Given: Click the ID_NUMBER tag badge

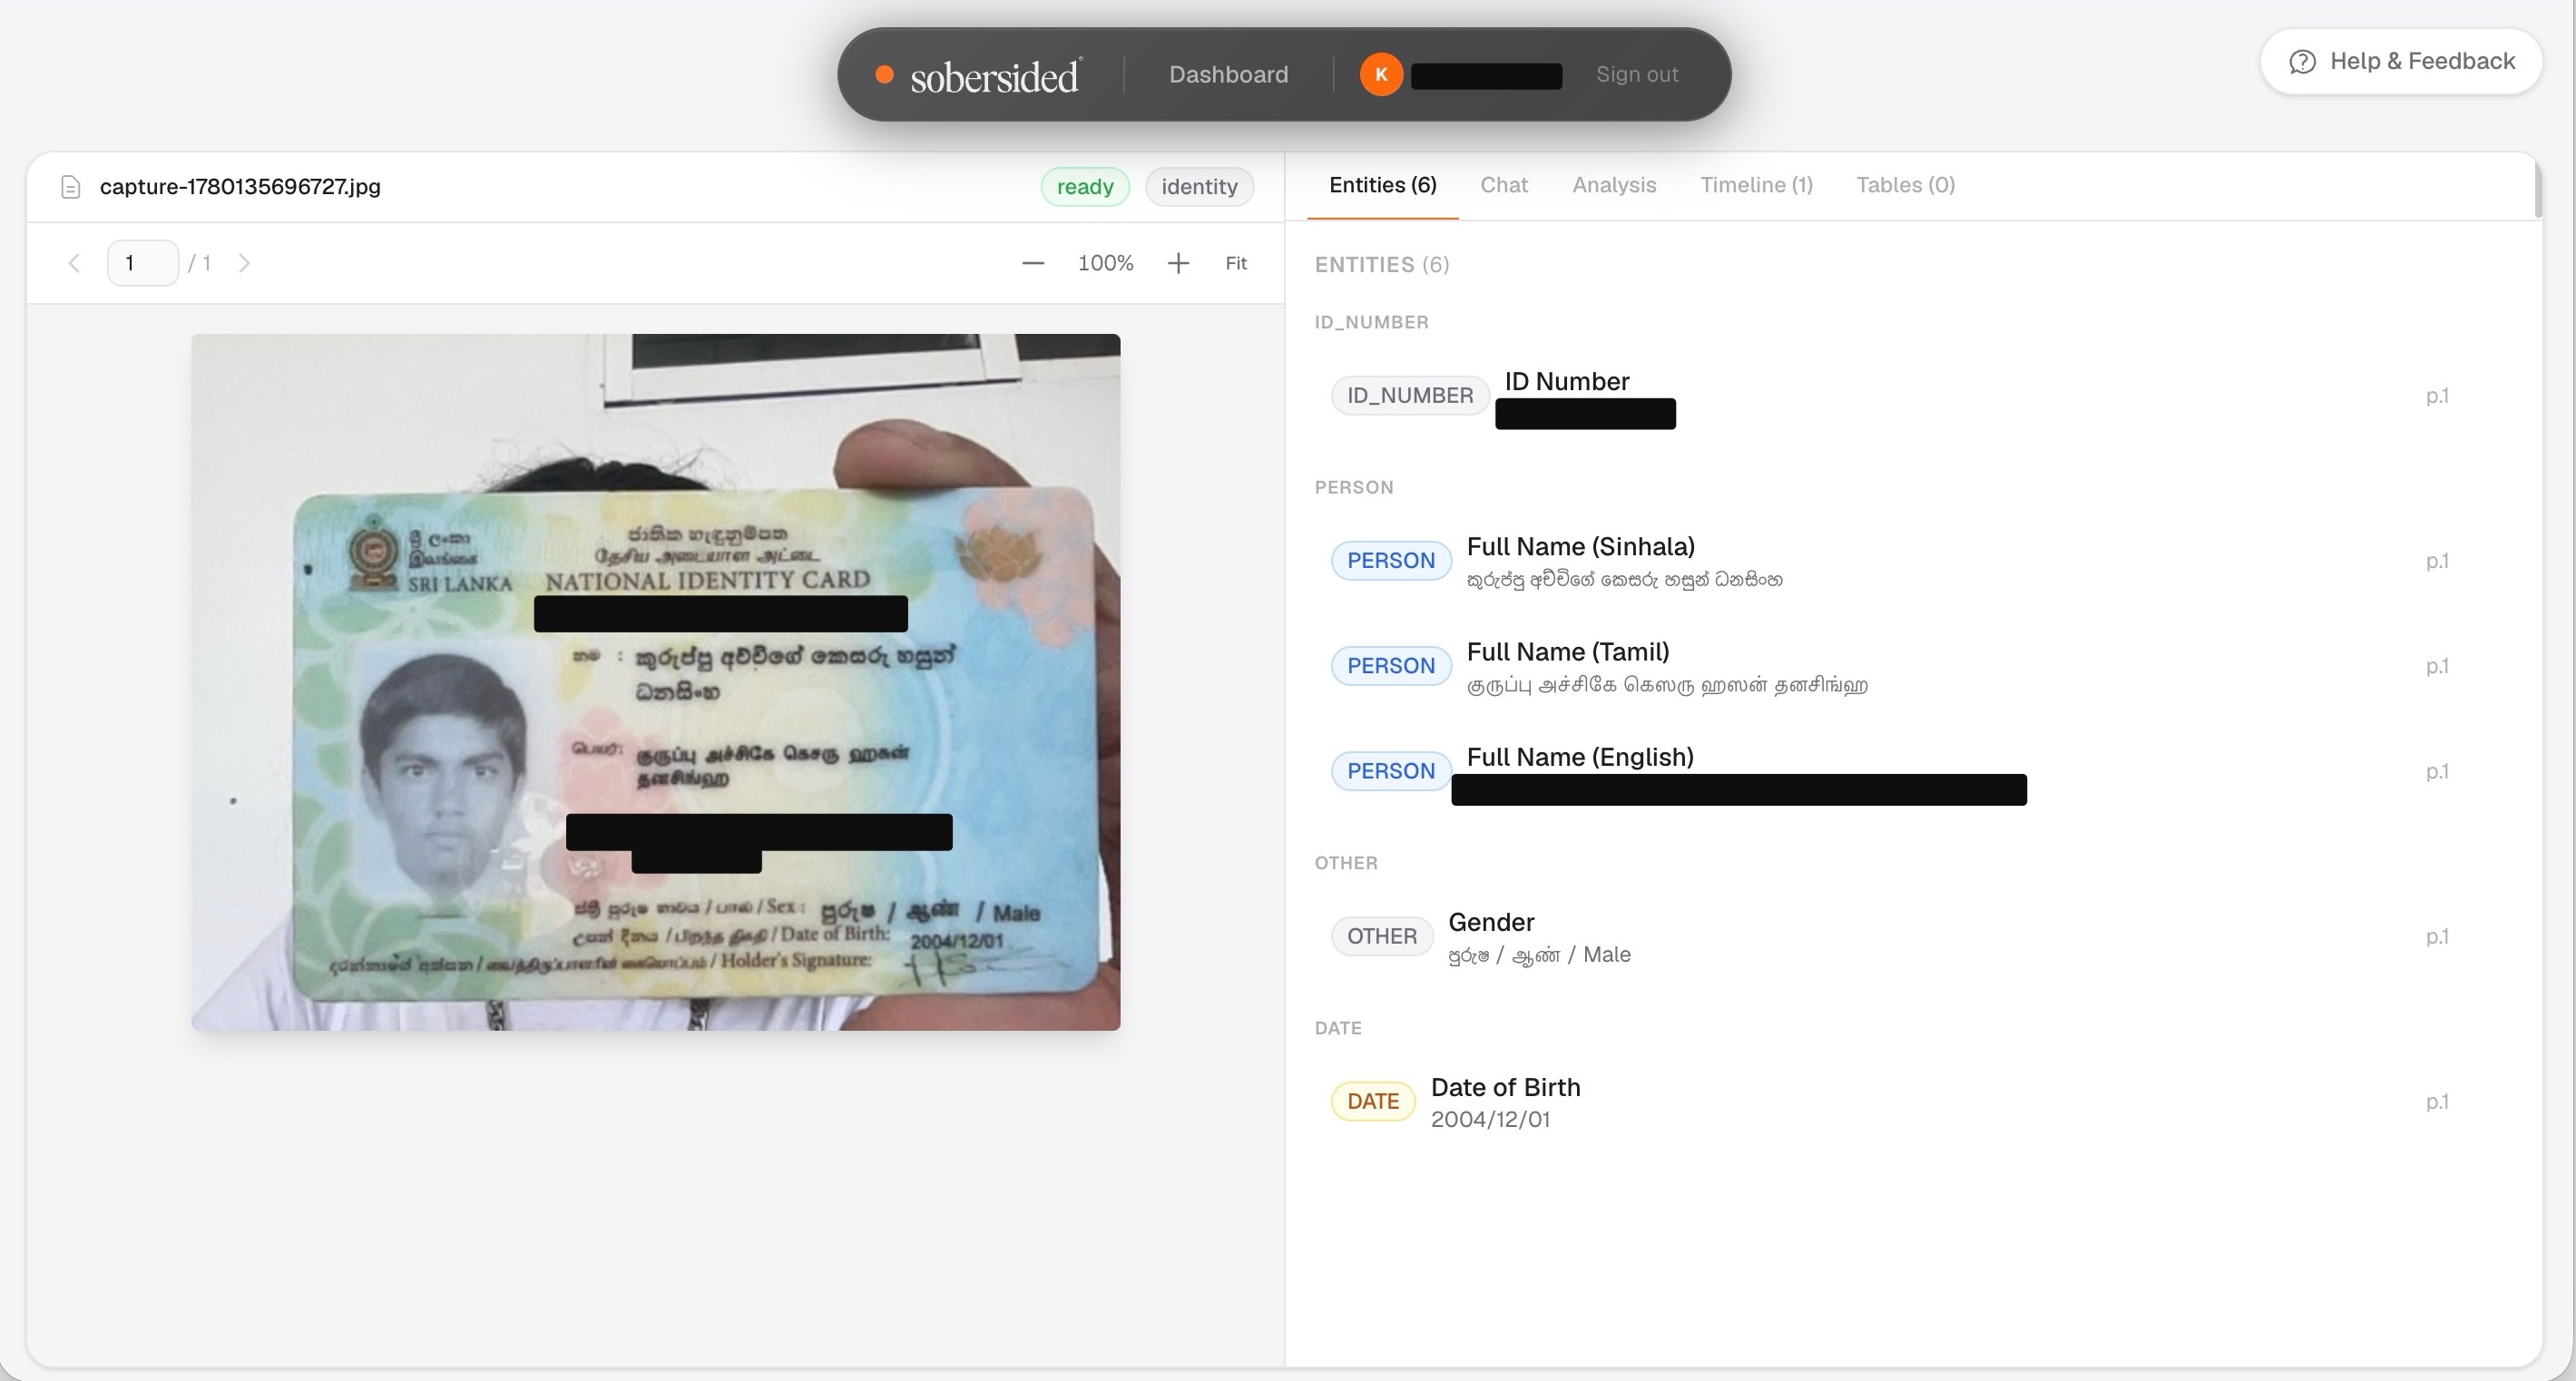Looking at the screenshot, I should click(1410, 396).
